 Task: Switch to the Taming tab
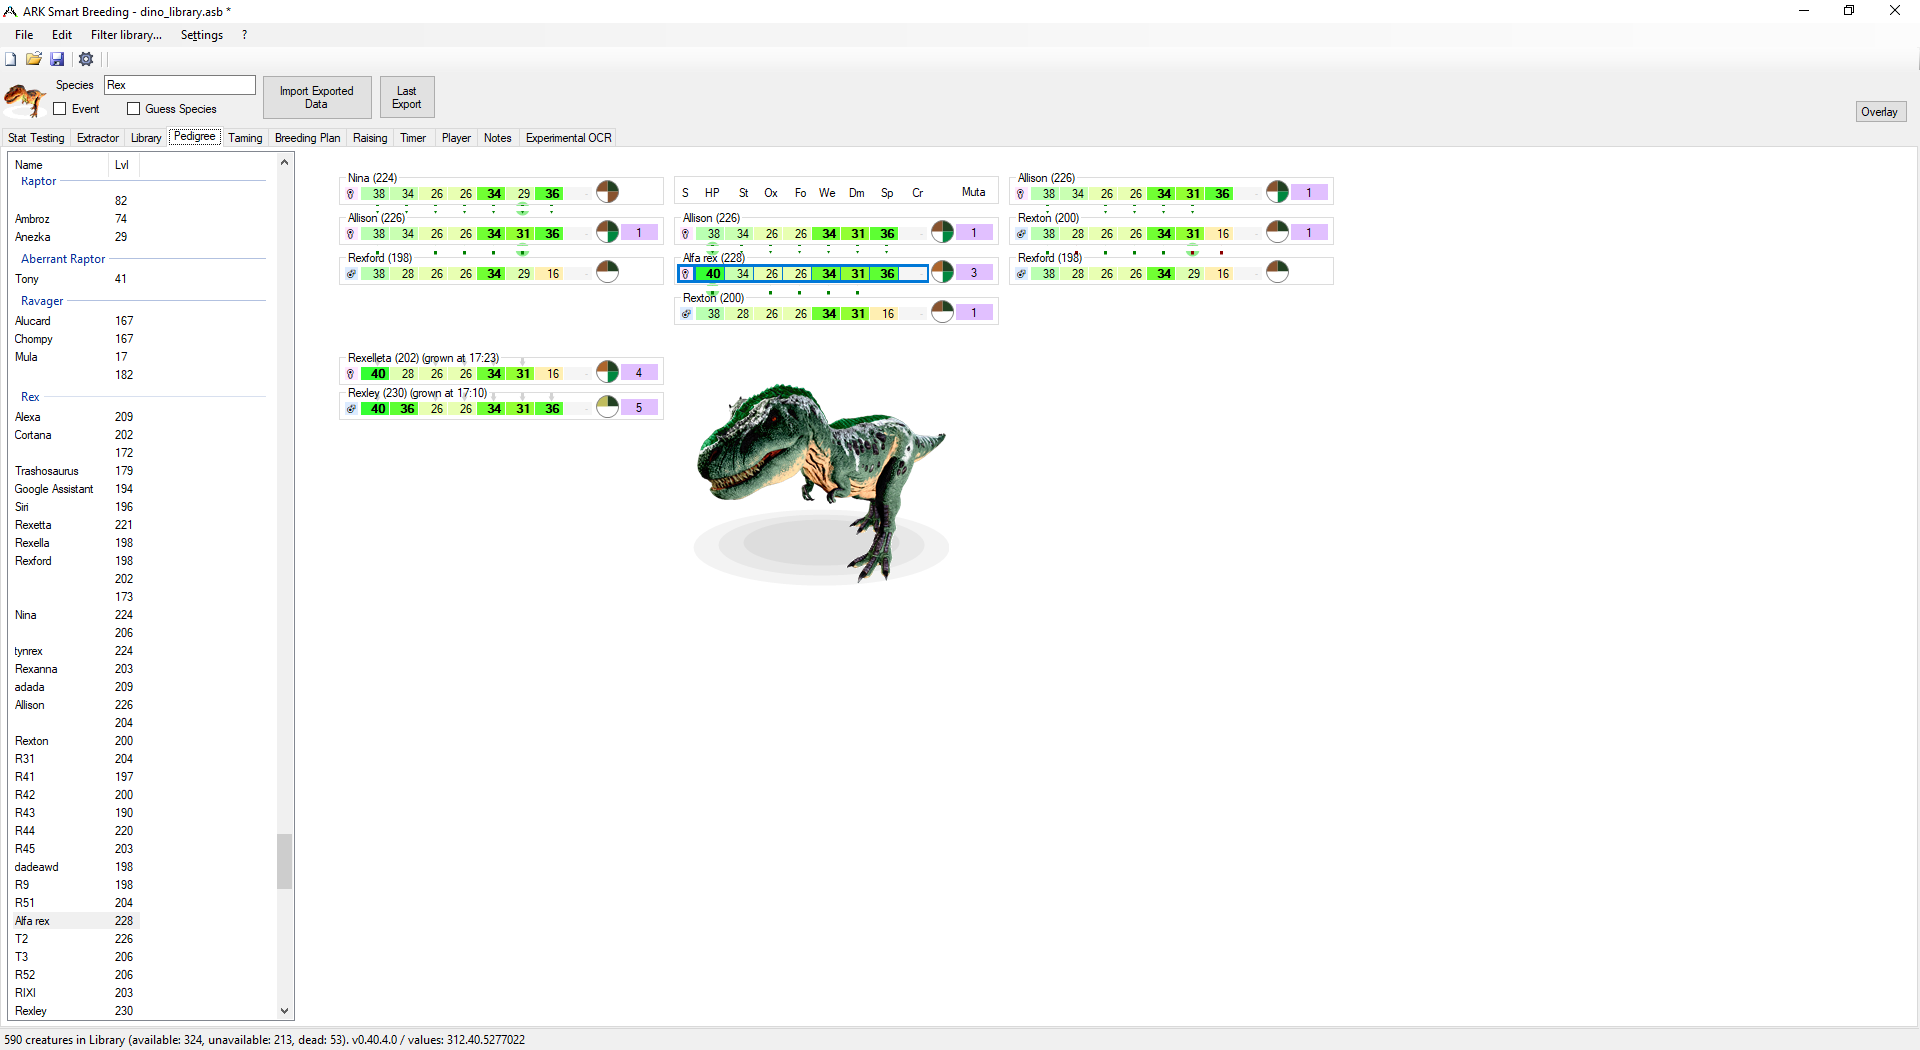[x=245, y=138]
